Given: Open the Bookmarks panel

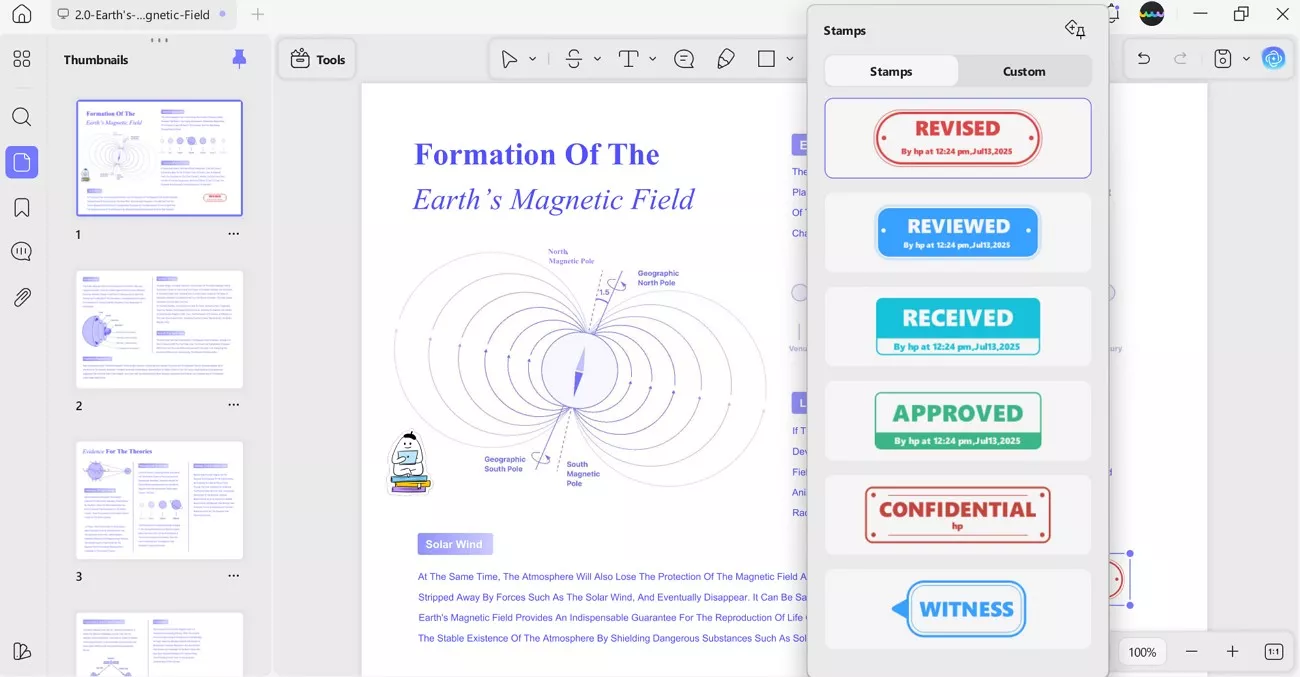Looking at the screenshot, I should 22,208.
